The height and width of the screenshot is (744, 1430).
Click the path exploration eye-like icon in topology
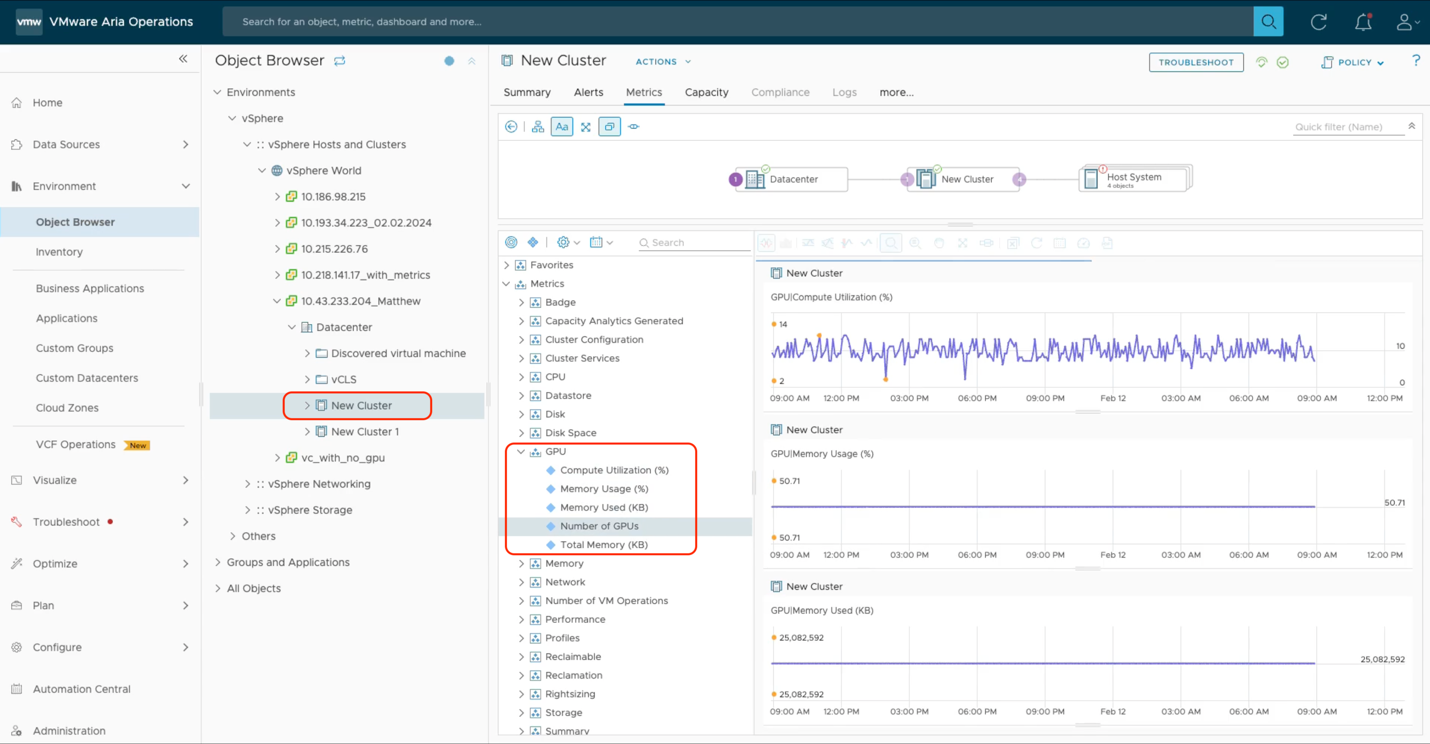click(x=633, y=127)
